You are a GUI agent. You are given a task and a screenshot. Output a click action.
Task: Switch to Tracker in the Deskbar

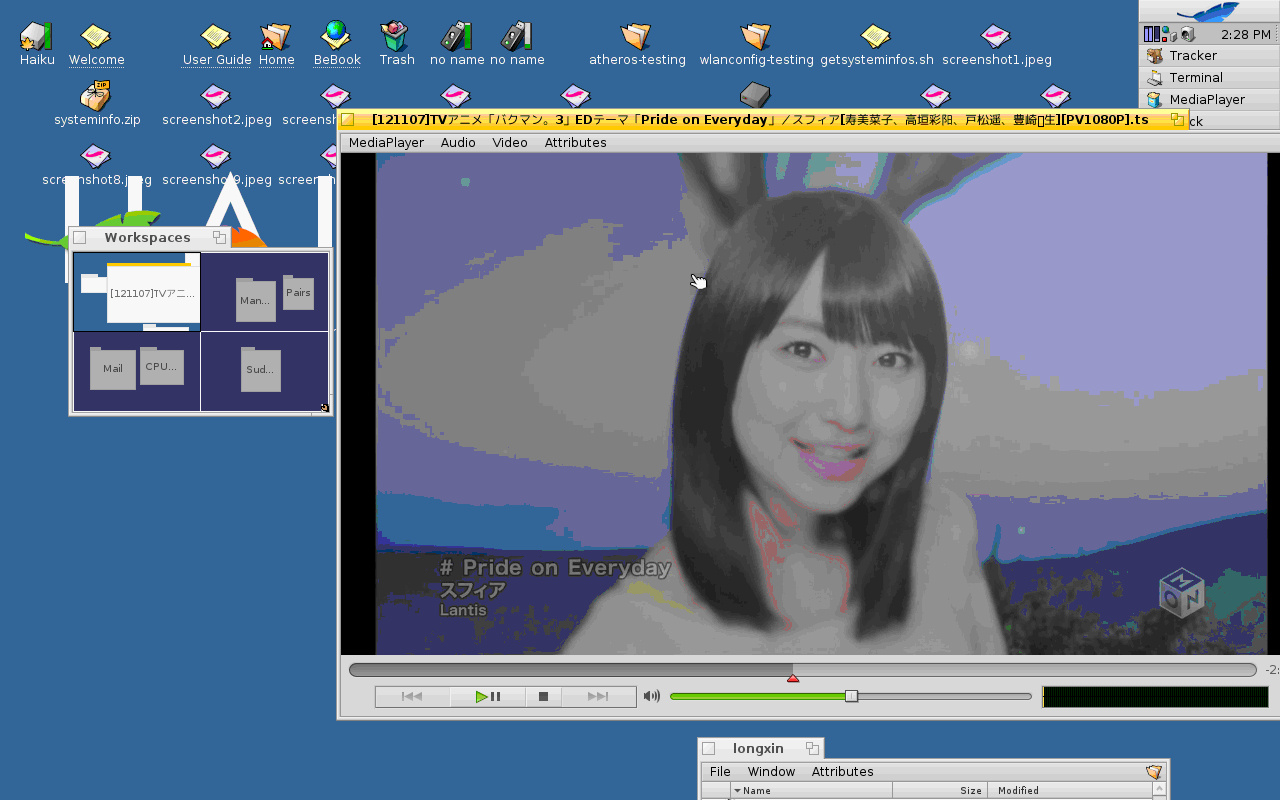click(1209, 55)
